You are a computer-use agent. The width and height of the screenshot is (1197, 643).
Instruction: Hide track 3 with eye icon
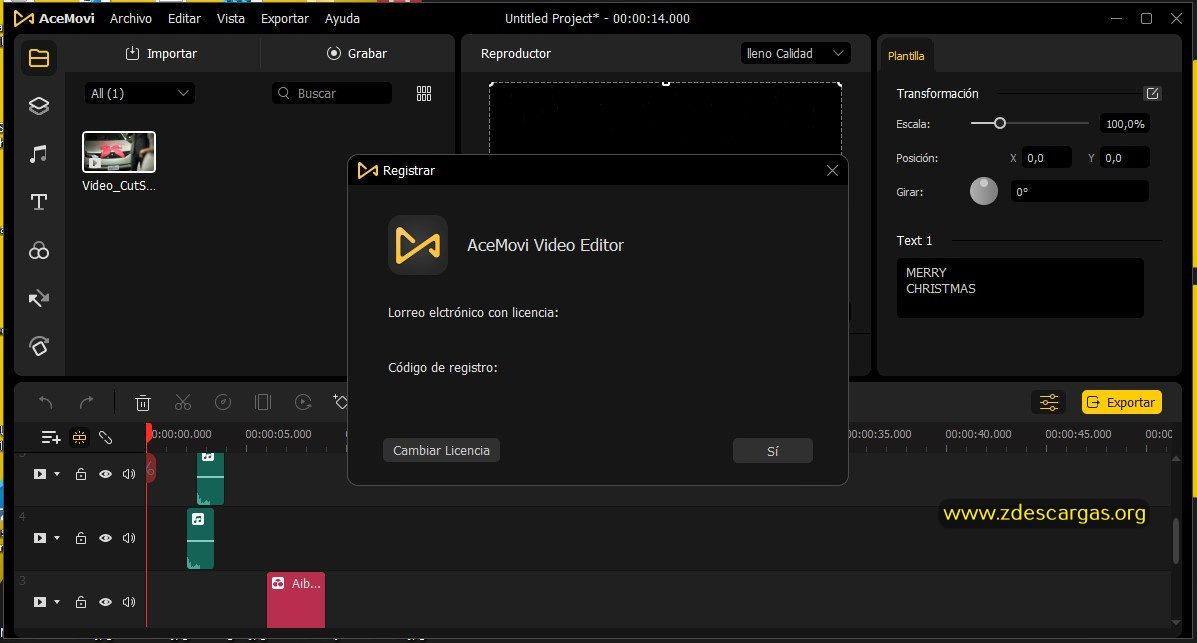click(105, 603)
